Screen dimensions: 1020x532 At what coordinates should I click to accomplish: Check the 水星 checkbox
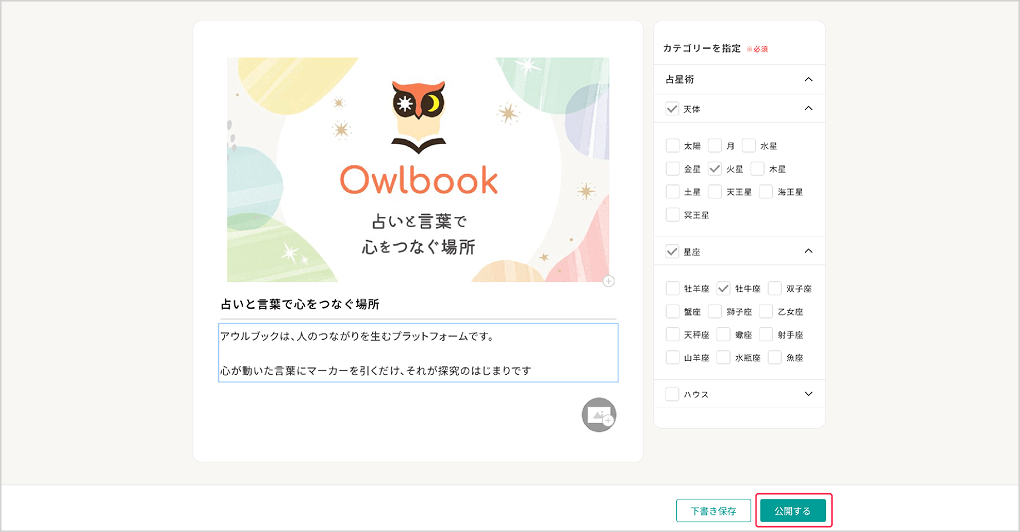749,145
